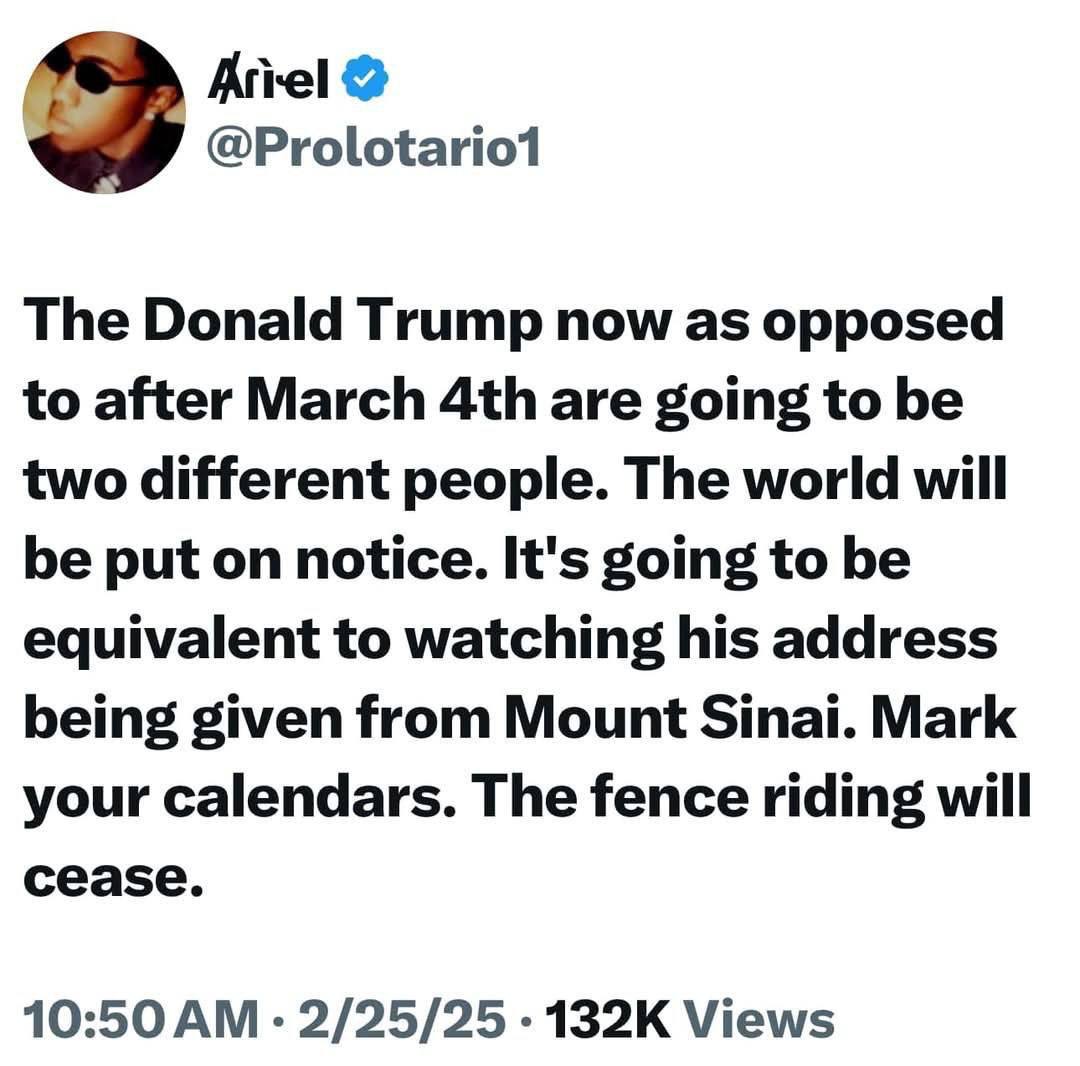Image resolution: width=1080 pixels, height=1066 pixels.
Task: Open the @Prolotario1 handle link
Action: pyautogui.click(x=372, y=149)
